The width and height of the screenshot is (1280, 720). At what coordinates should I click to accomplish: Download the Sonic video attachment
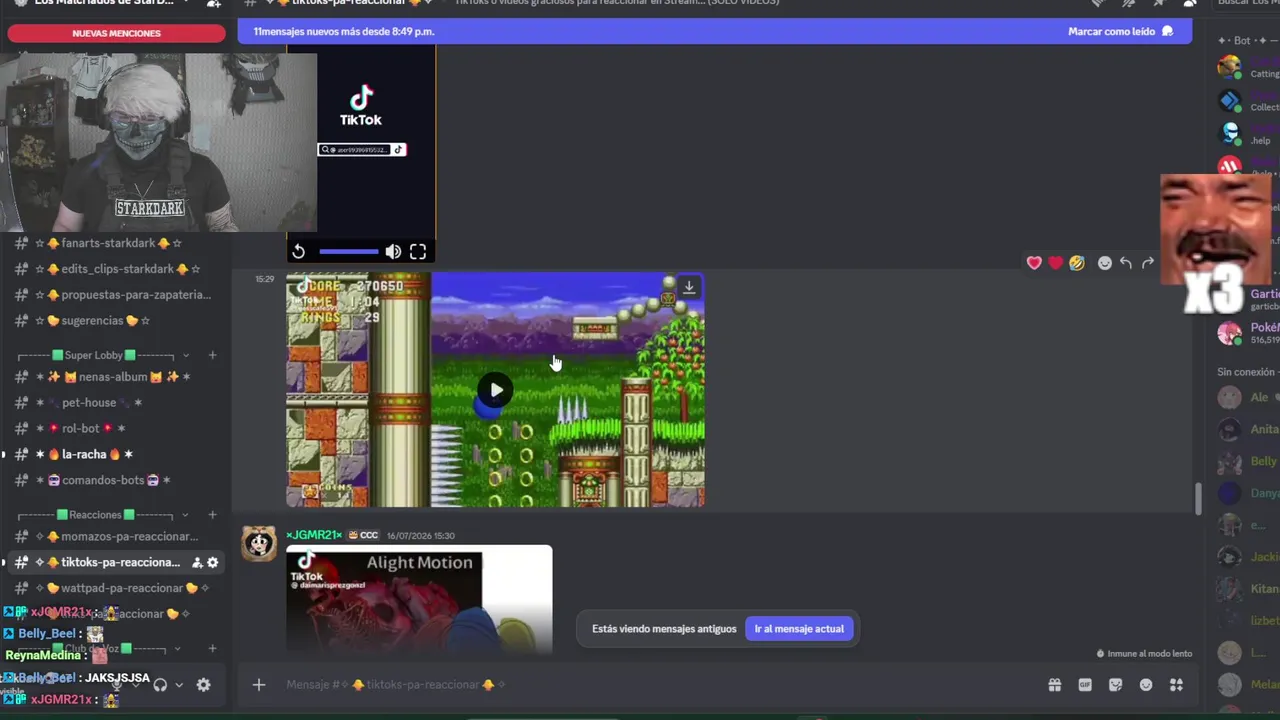coord(689,287)
